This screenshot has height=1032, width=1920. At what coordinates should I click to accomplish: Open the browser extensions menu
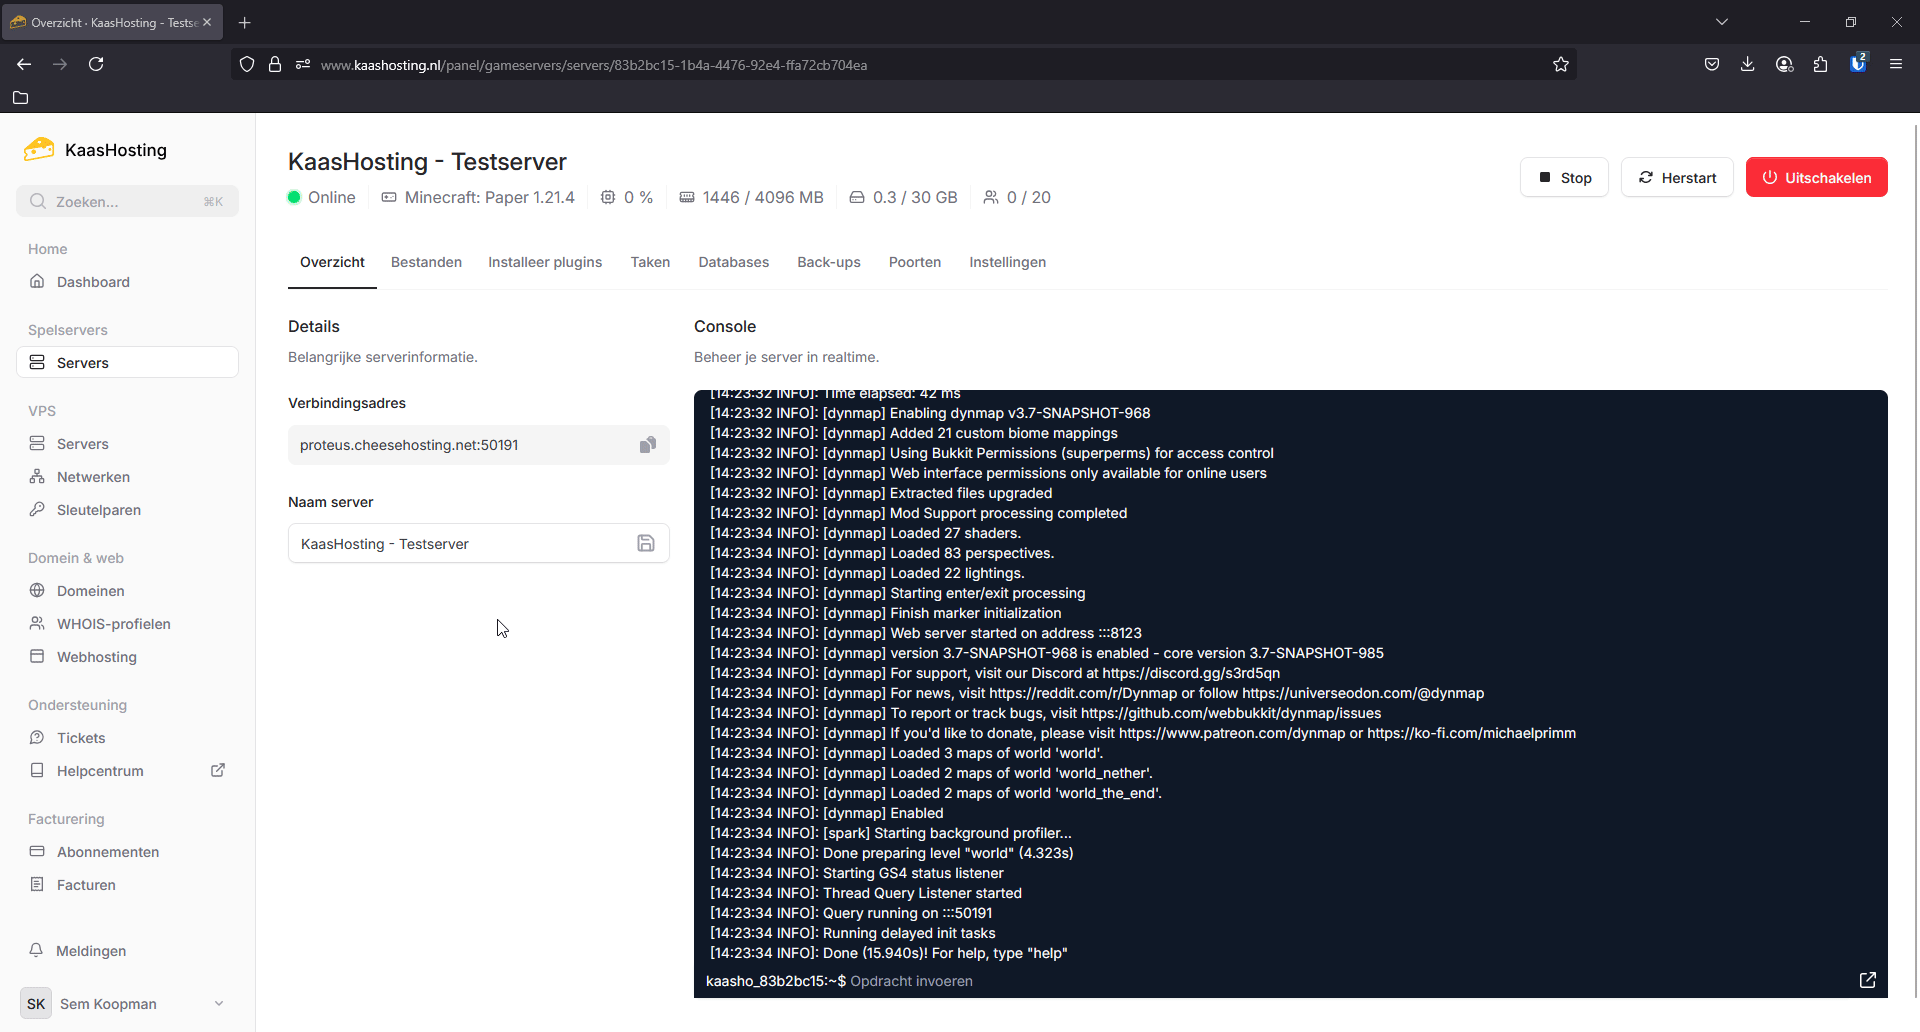[1820, 64]
